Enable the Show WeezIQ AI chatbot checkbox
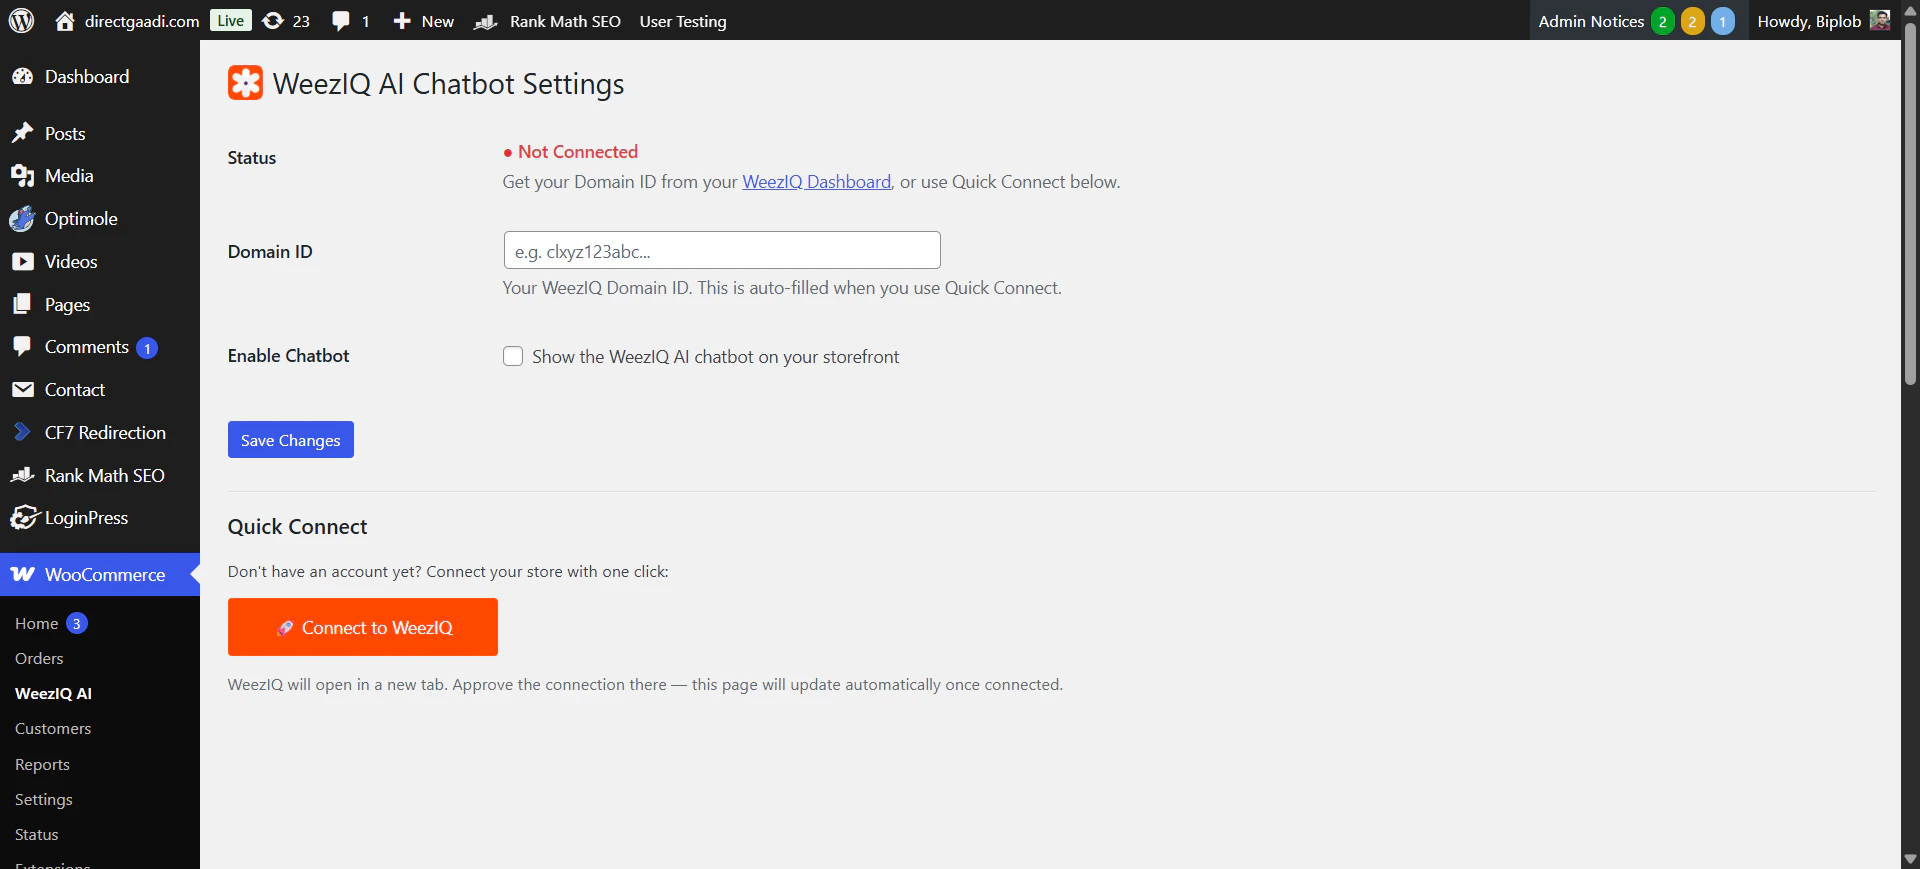The height and width of the screenshot is (869, 1920). pyautogui.click(x=513, y=357)
